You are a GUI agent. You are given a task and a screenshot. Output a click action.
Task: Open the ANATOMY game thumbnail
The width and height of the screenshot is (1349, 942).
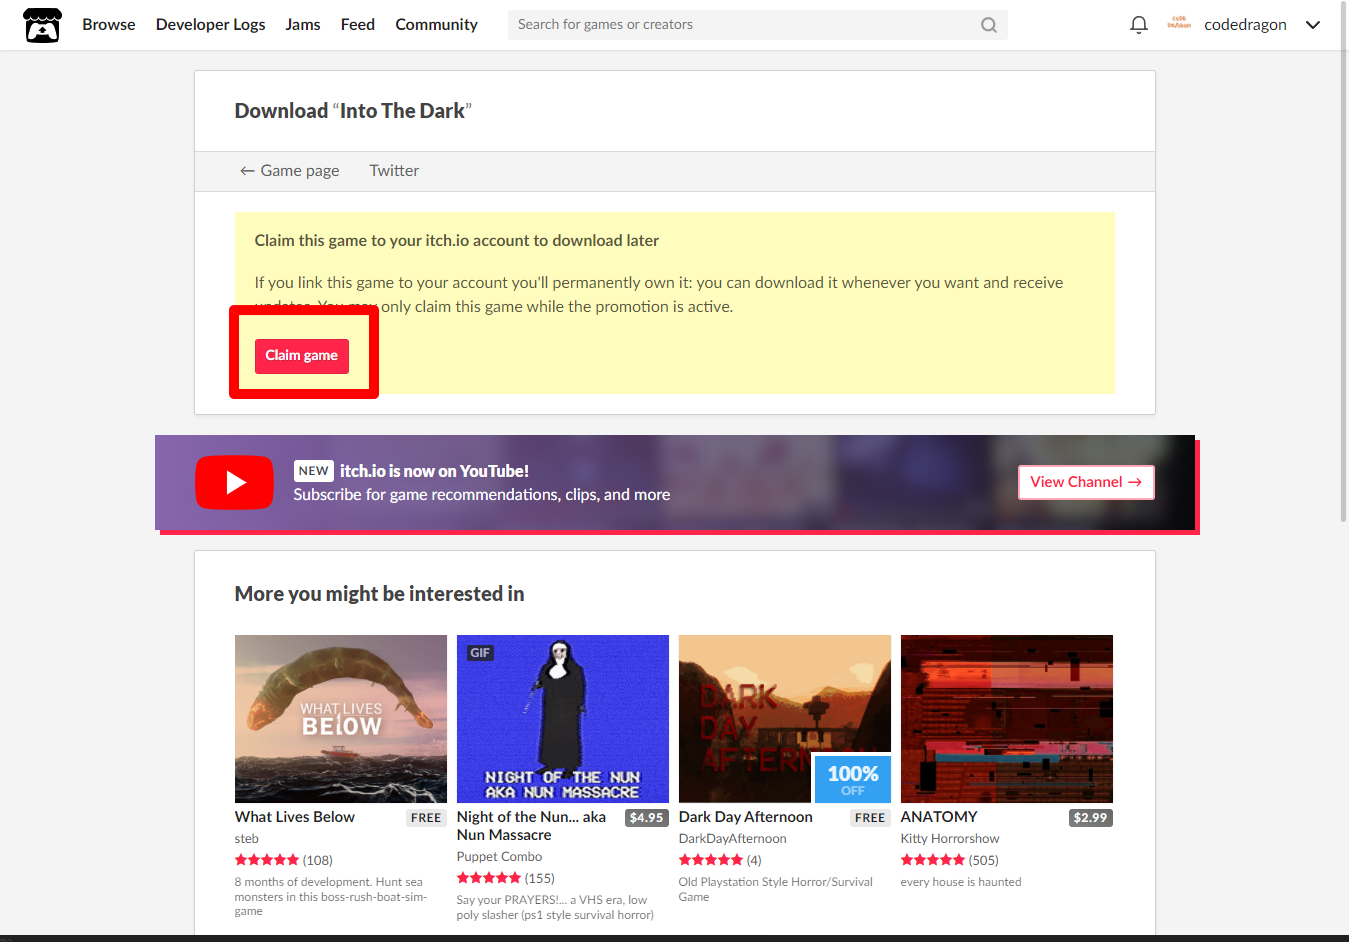[1007, 719]
